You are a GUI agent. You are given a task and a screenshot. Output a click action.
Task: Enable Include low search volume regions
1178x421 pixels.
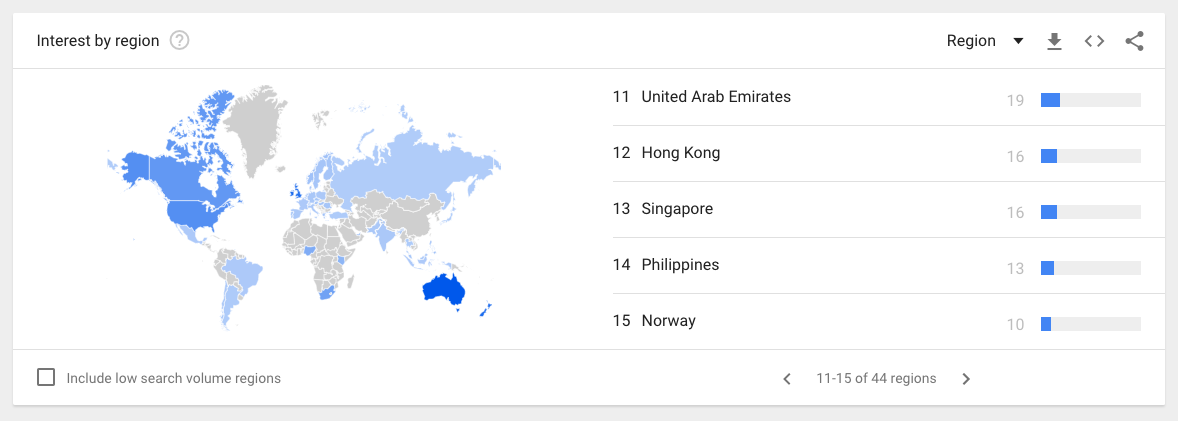point(46,378)
